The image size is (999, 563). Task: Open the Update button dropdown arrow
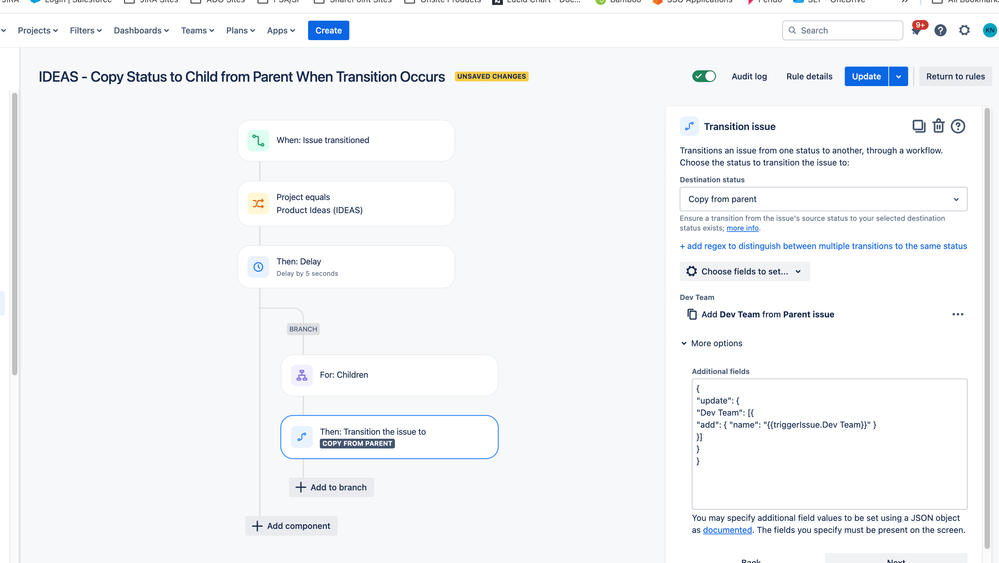coord(898,76)
